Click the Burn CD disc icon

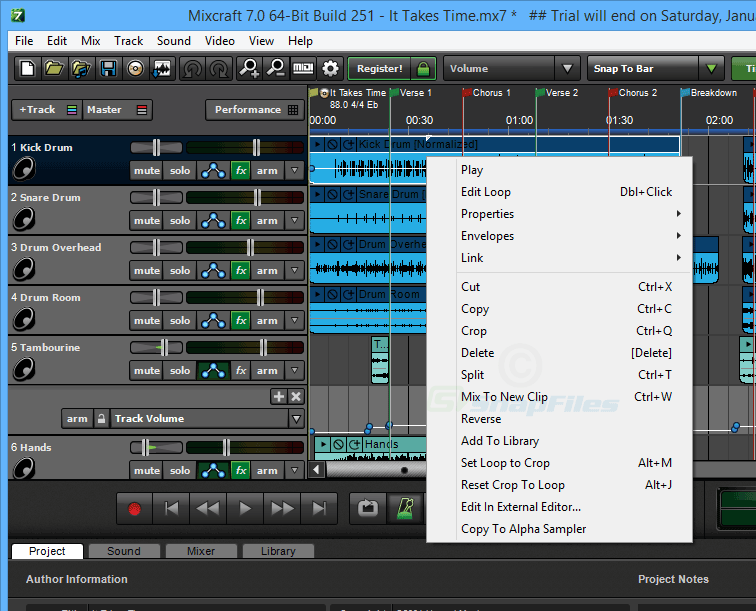[x=135, y=68]
